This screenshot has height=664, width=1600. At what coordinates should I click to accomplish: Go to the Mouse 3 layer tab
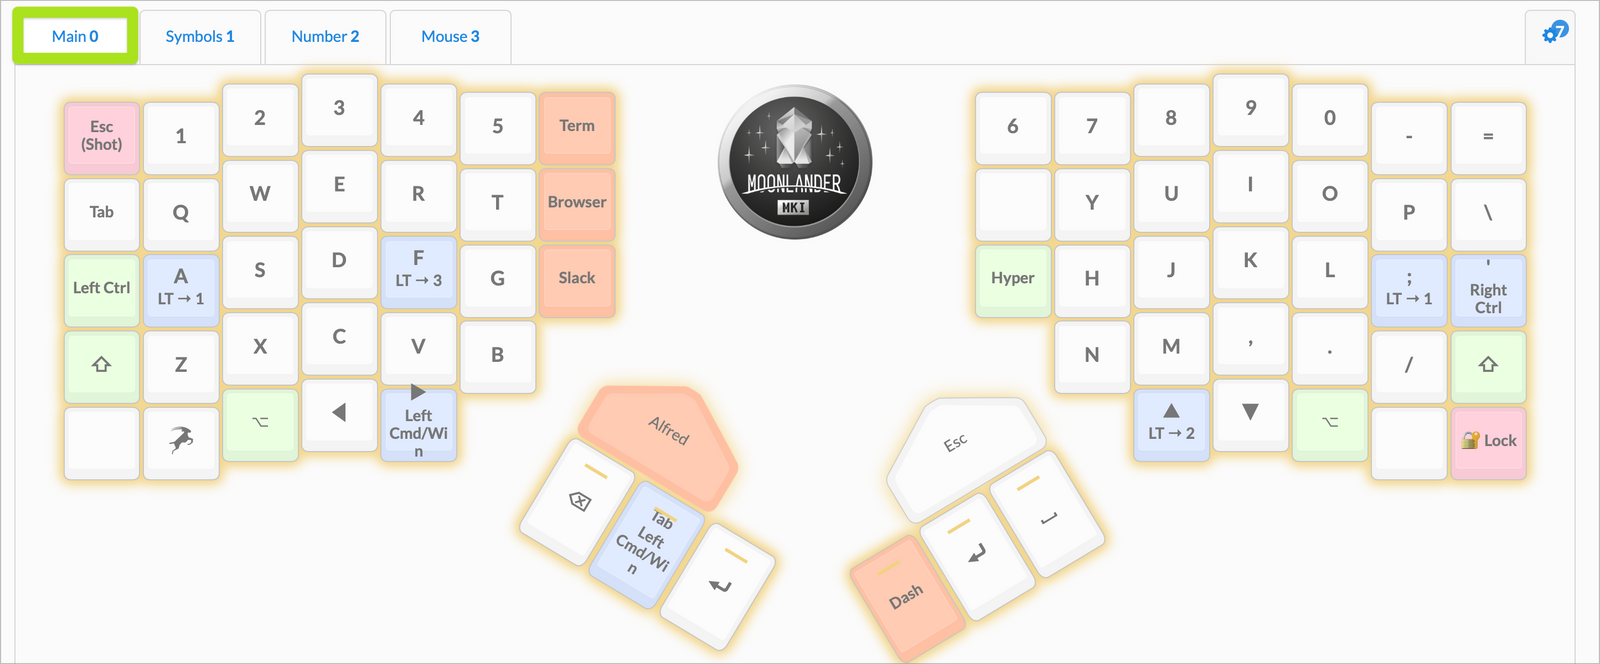[450, 37]
